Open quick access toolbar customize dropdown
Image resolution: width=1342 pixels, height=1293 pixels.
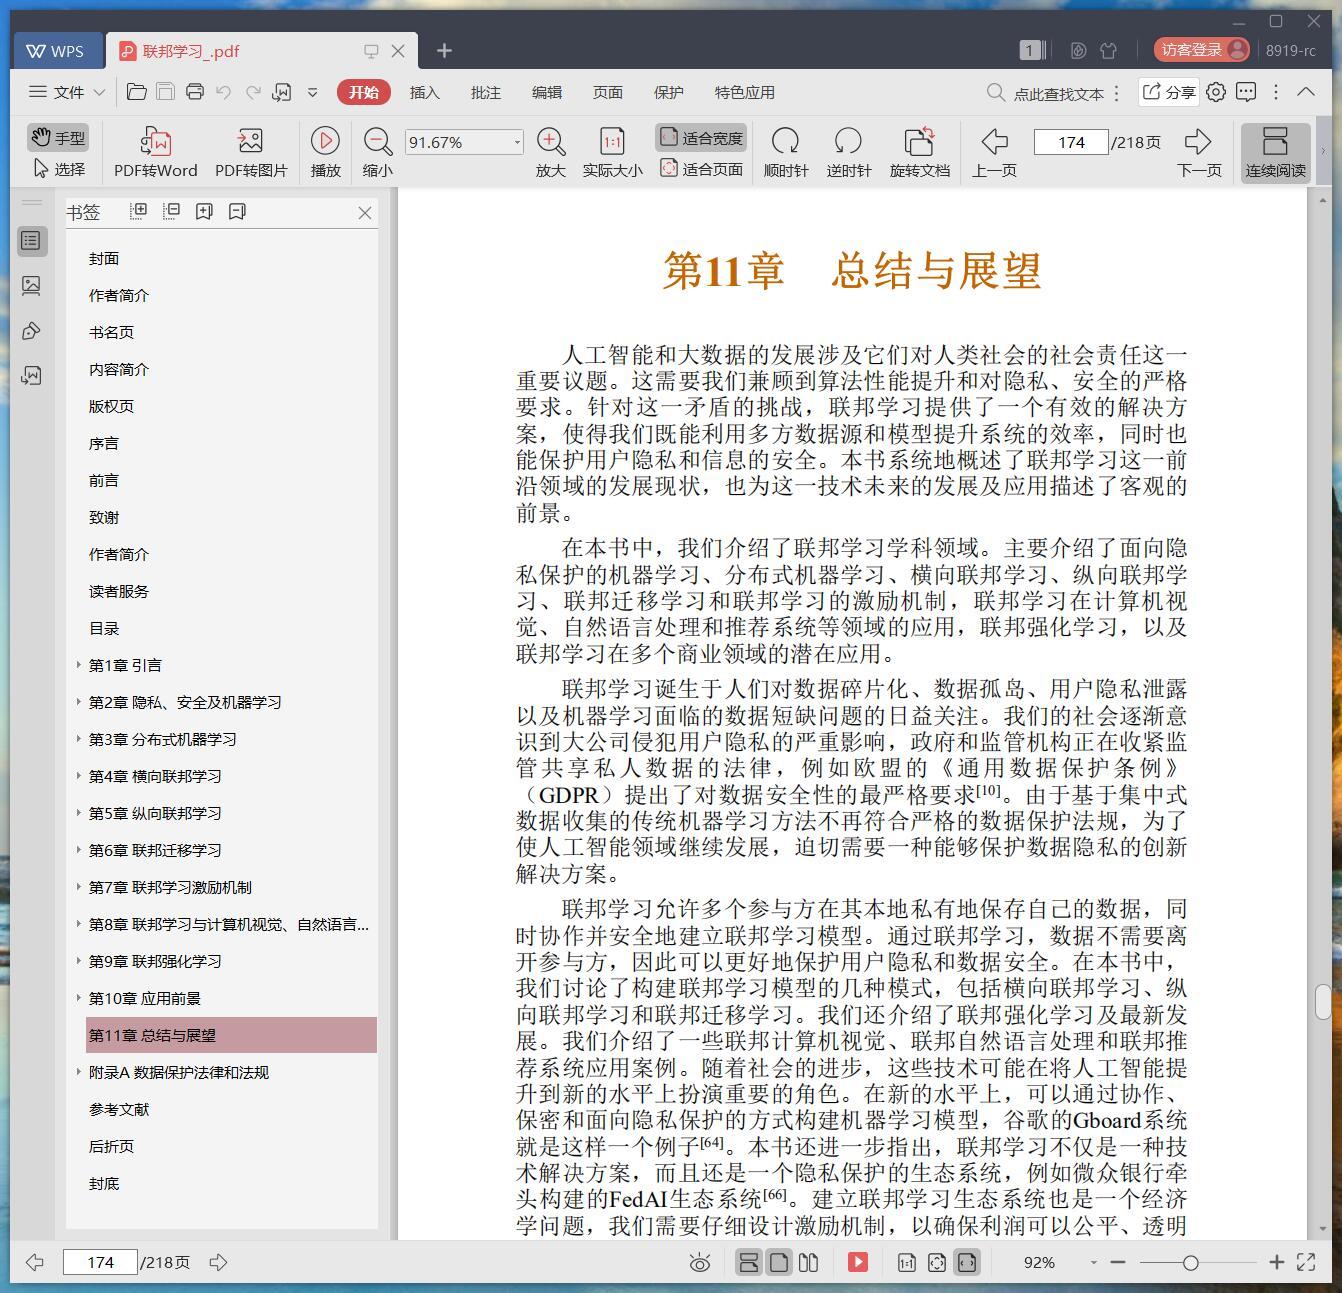pos(312,92)
